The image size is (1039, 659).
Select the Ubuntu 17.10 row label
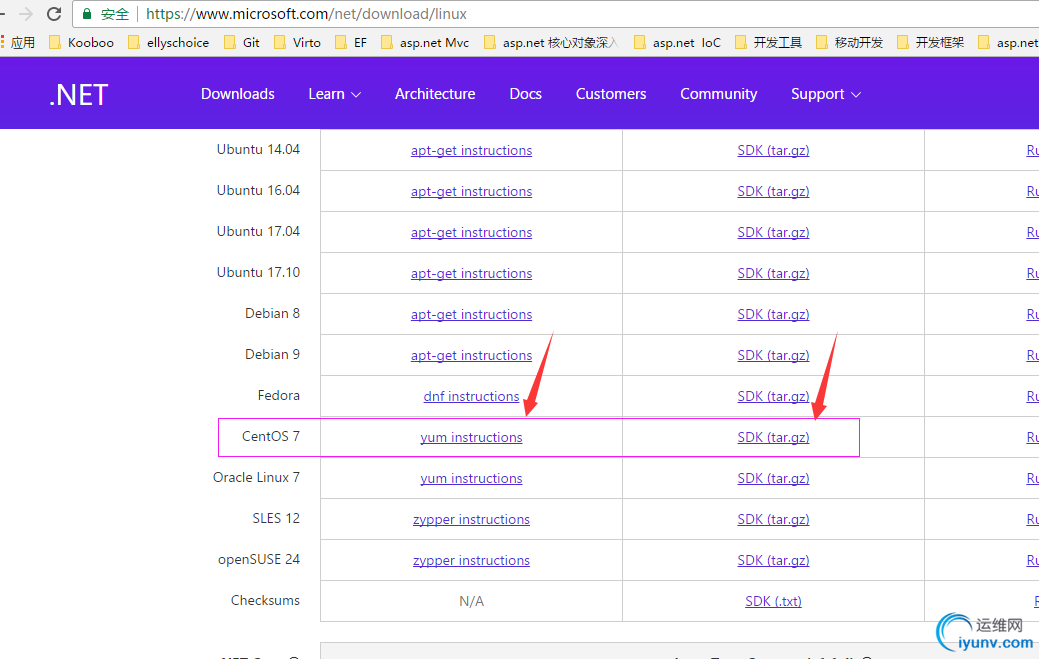point(258,273)
